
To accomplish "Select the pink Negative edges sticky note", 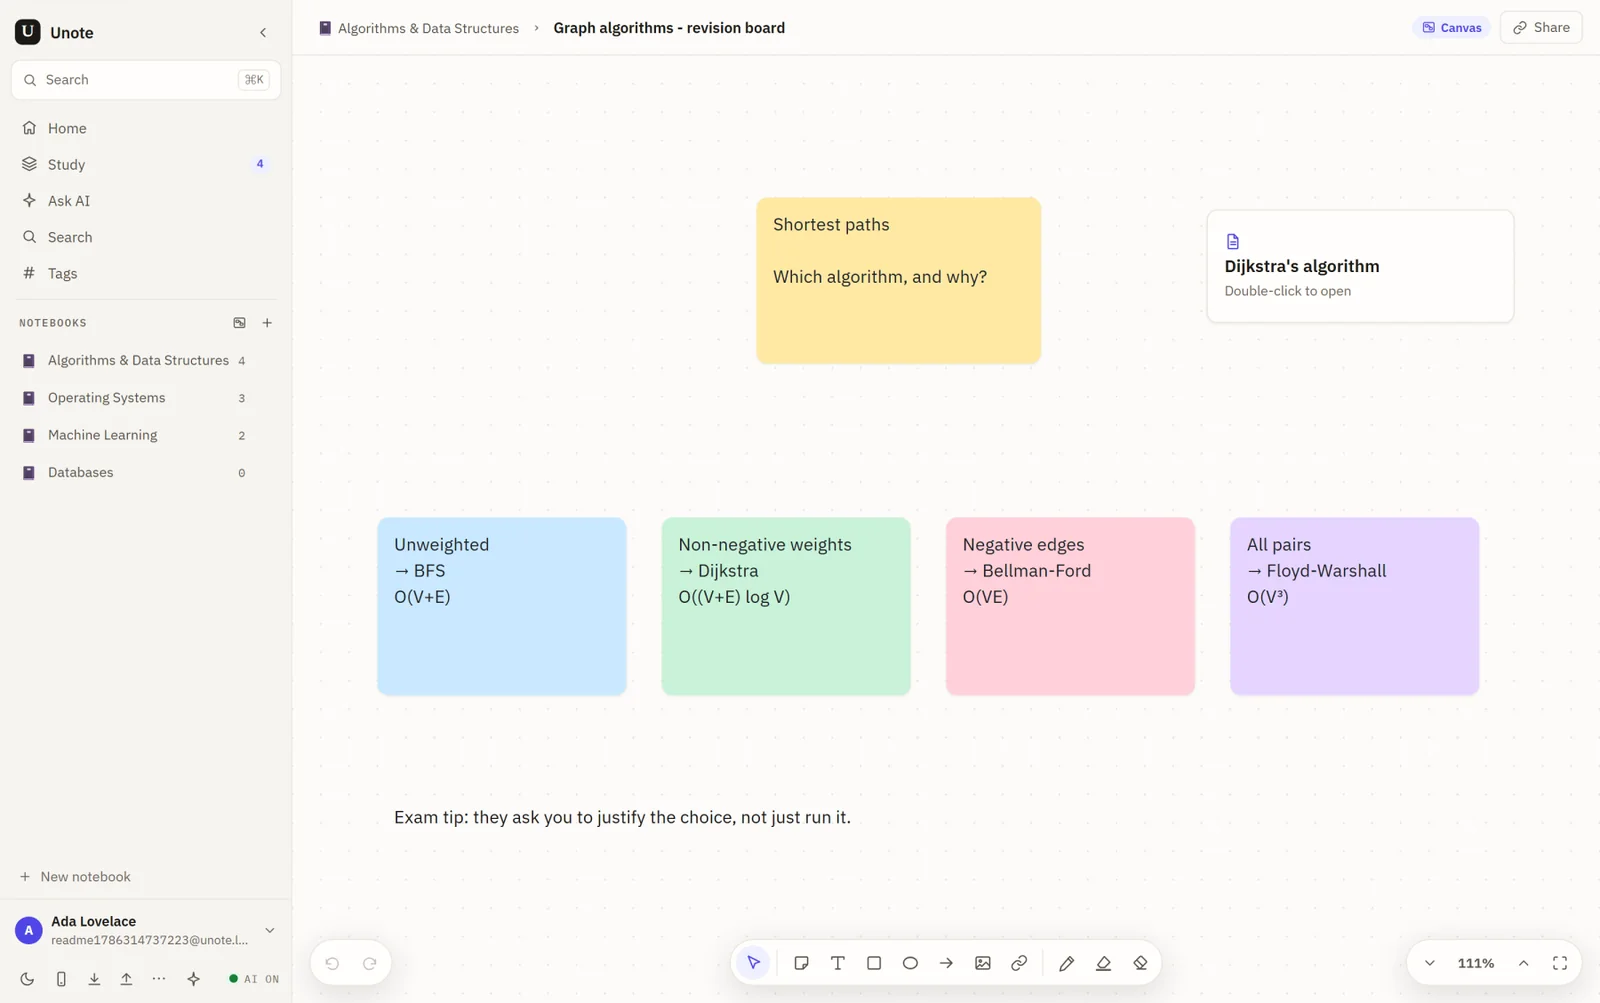I will tap(1070, 606).
